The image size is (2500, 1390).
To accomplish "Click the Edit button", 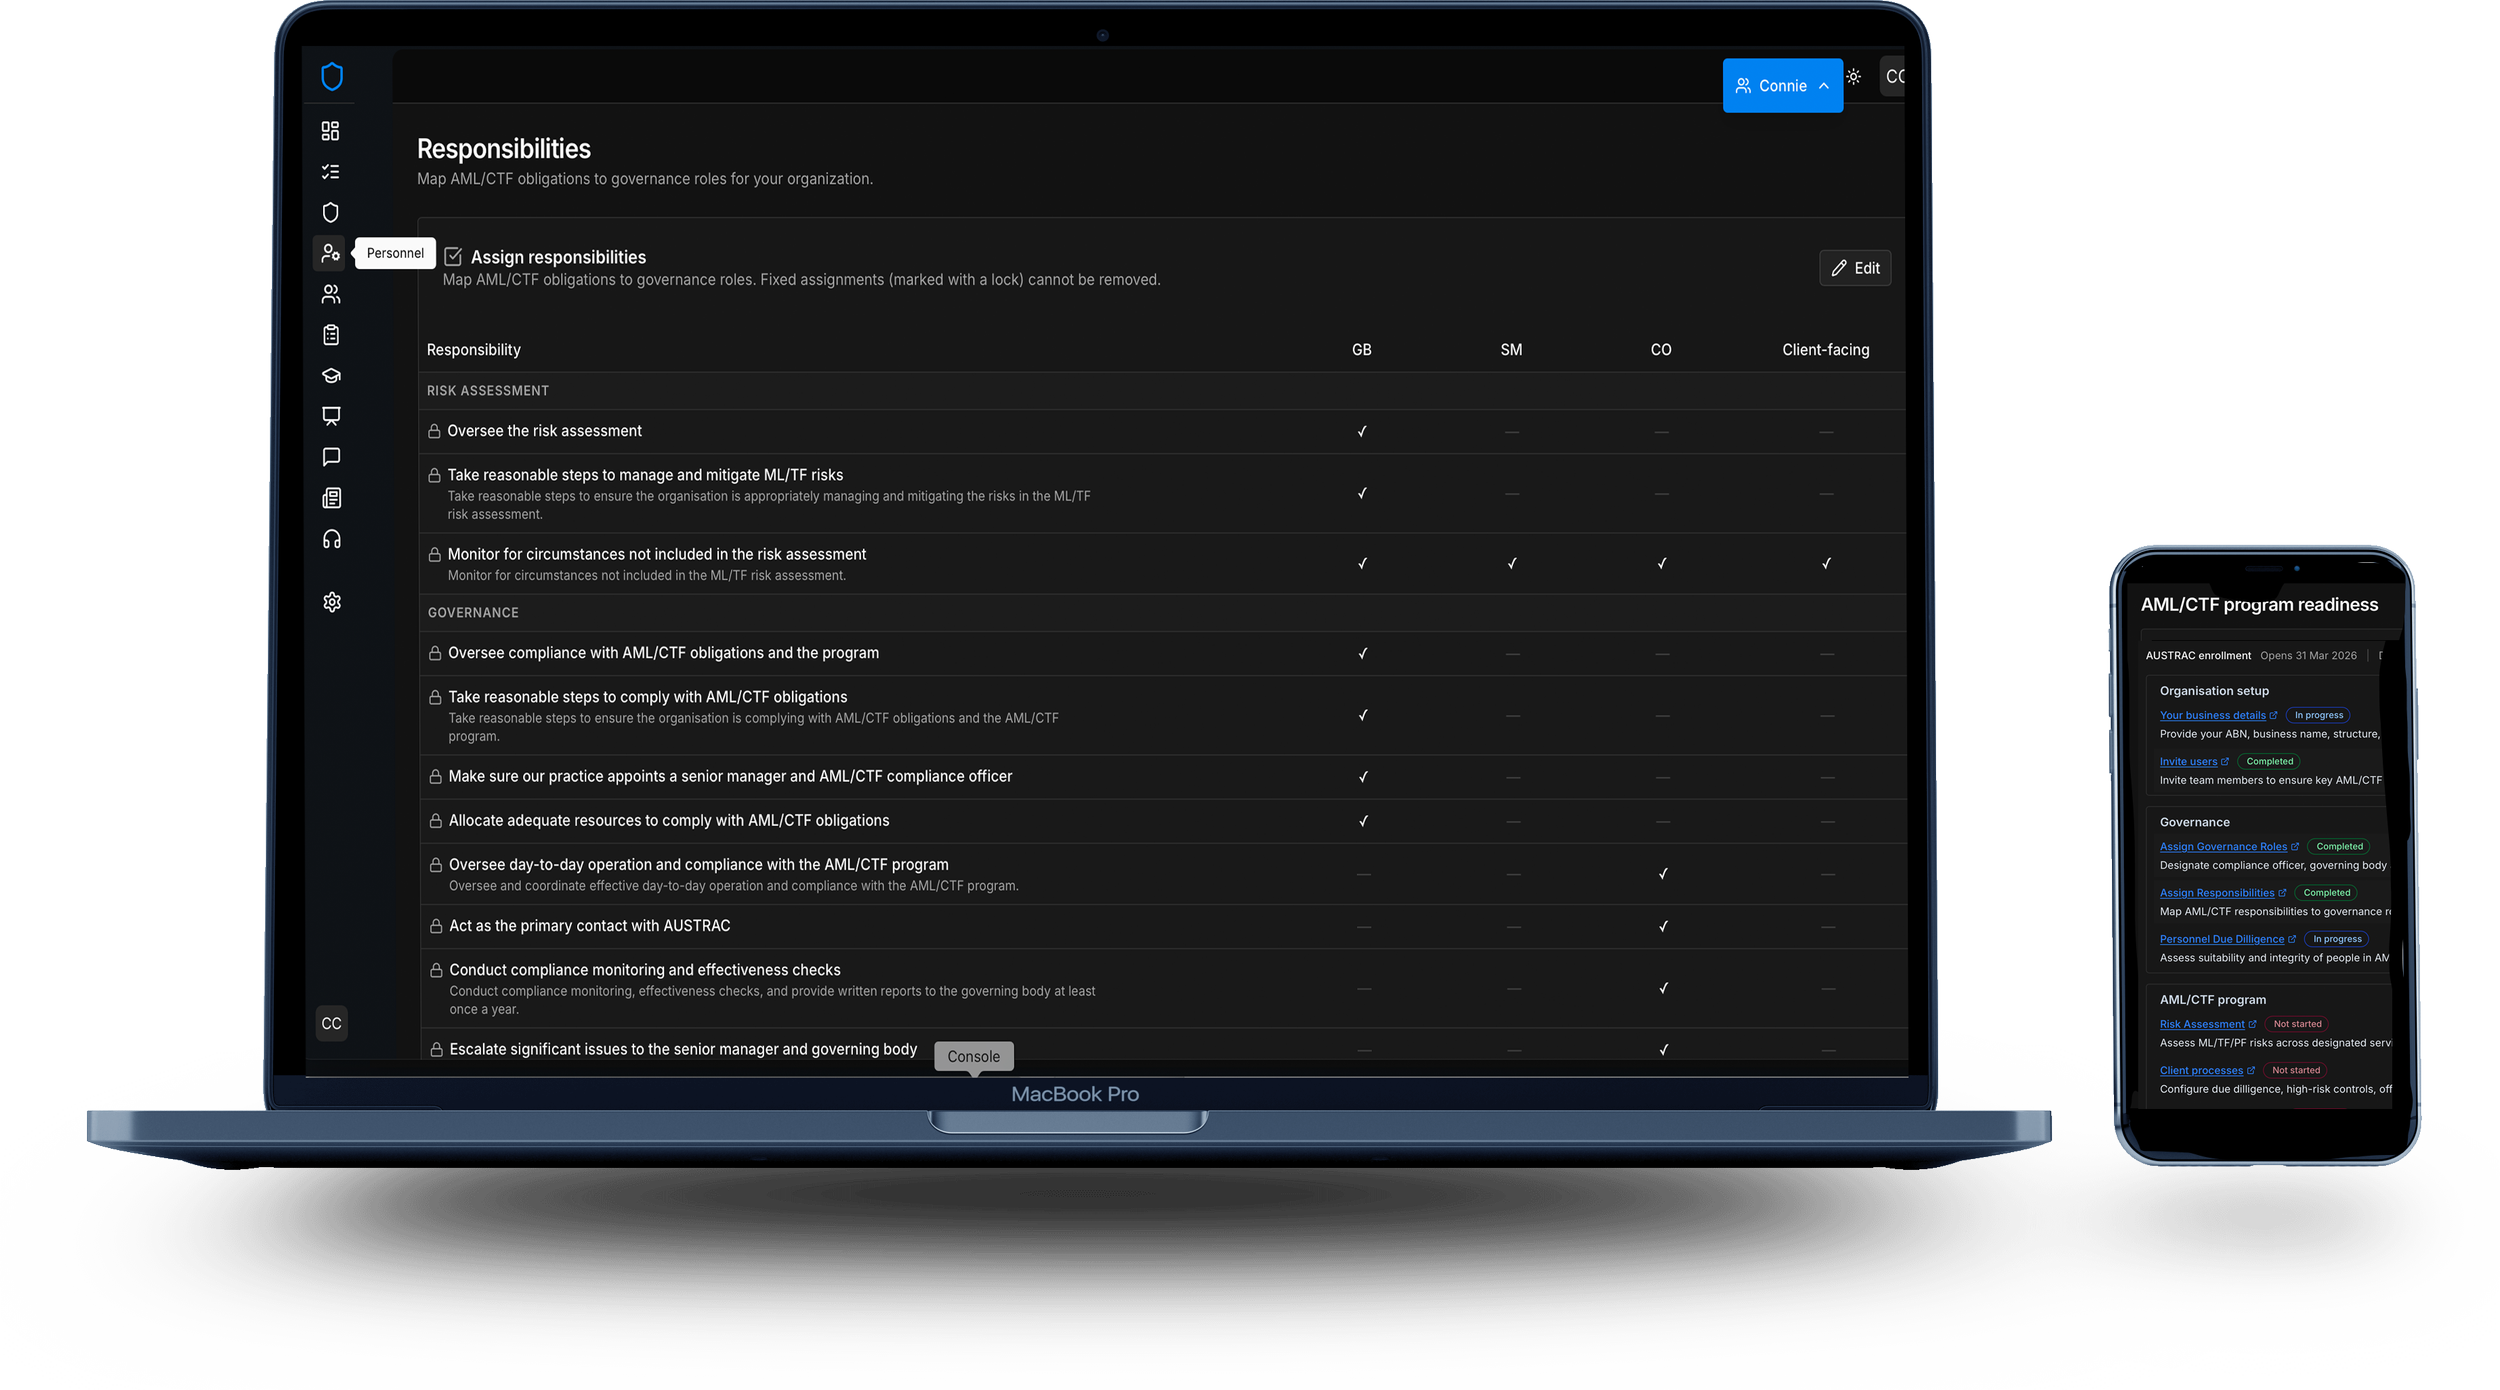I will [x=1855, y=268].
